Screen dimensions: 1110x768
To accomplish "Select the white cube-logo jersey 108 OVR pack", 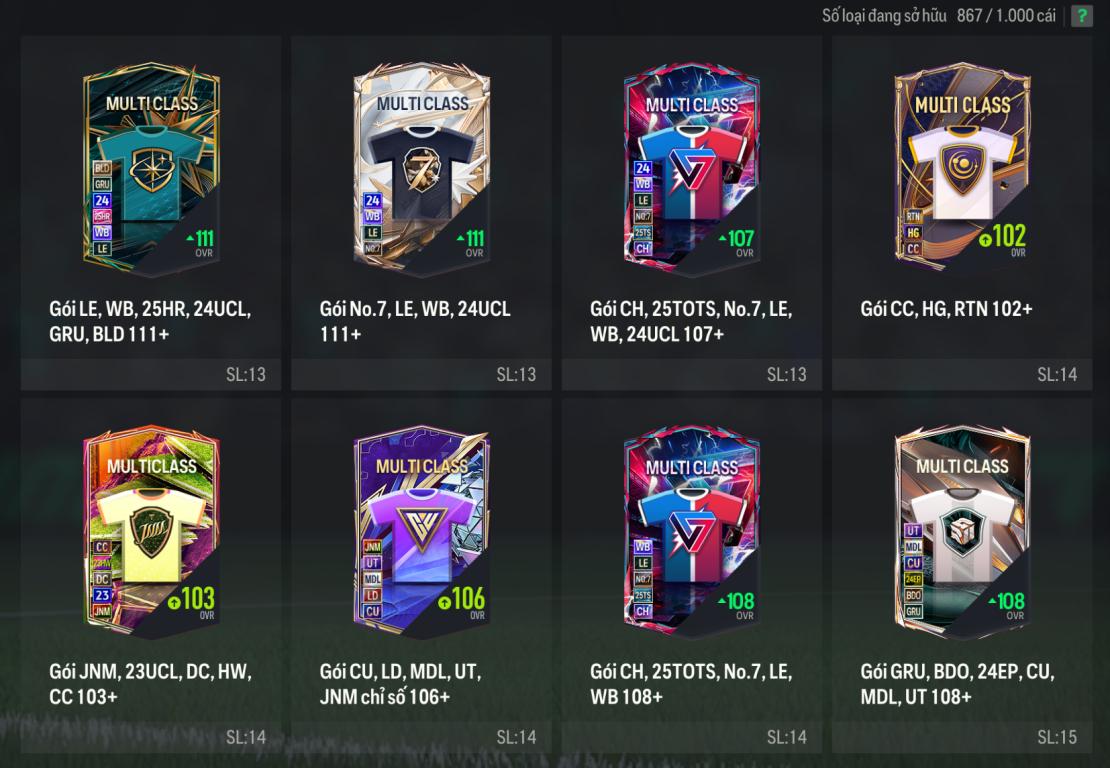I will 963,531.
